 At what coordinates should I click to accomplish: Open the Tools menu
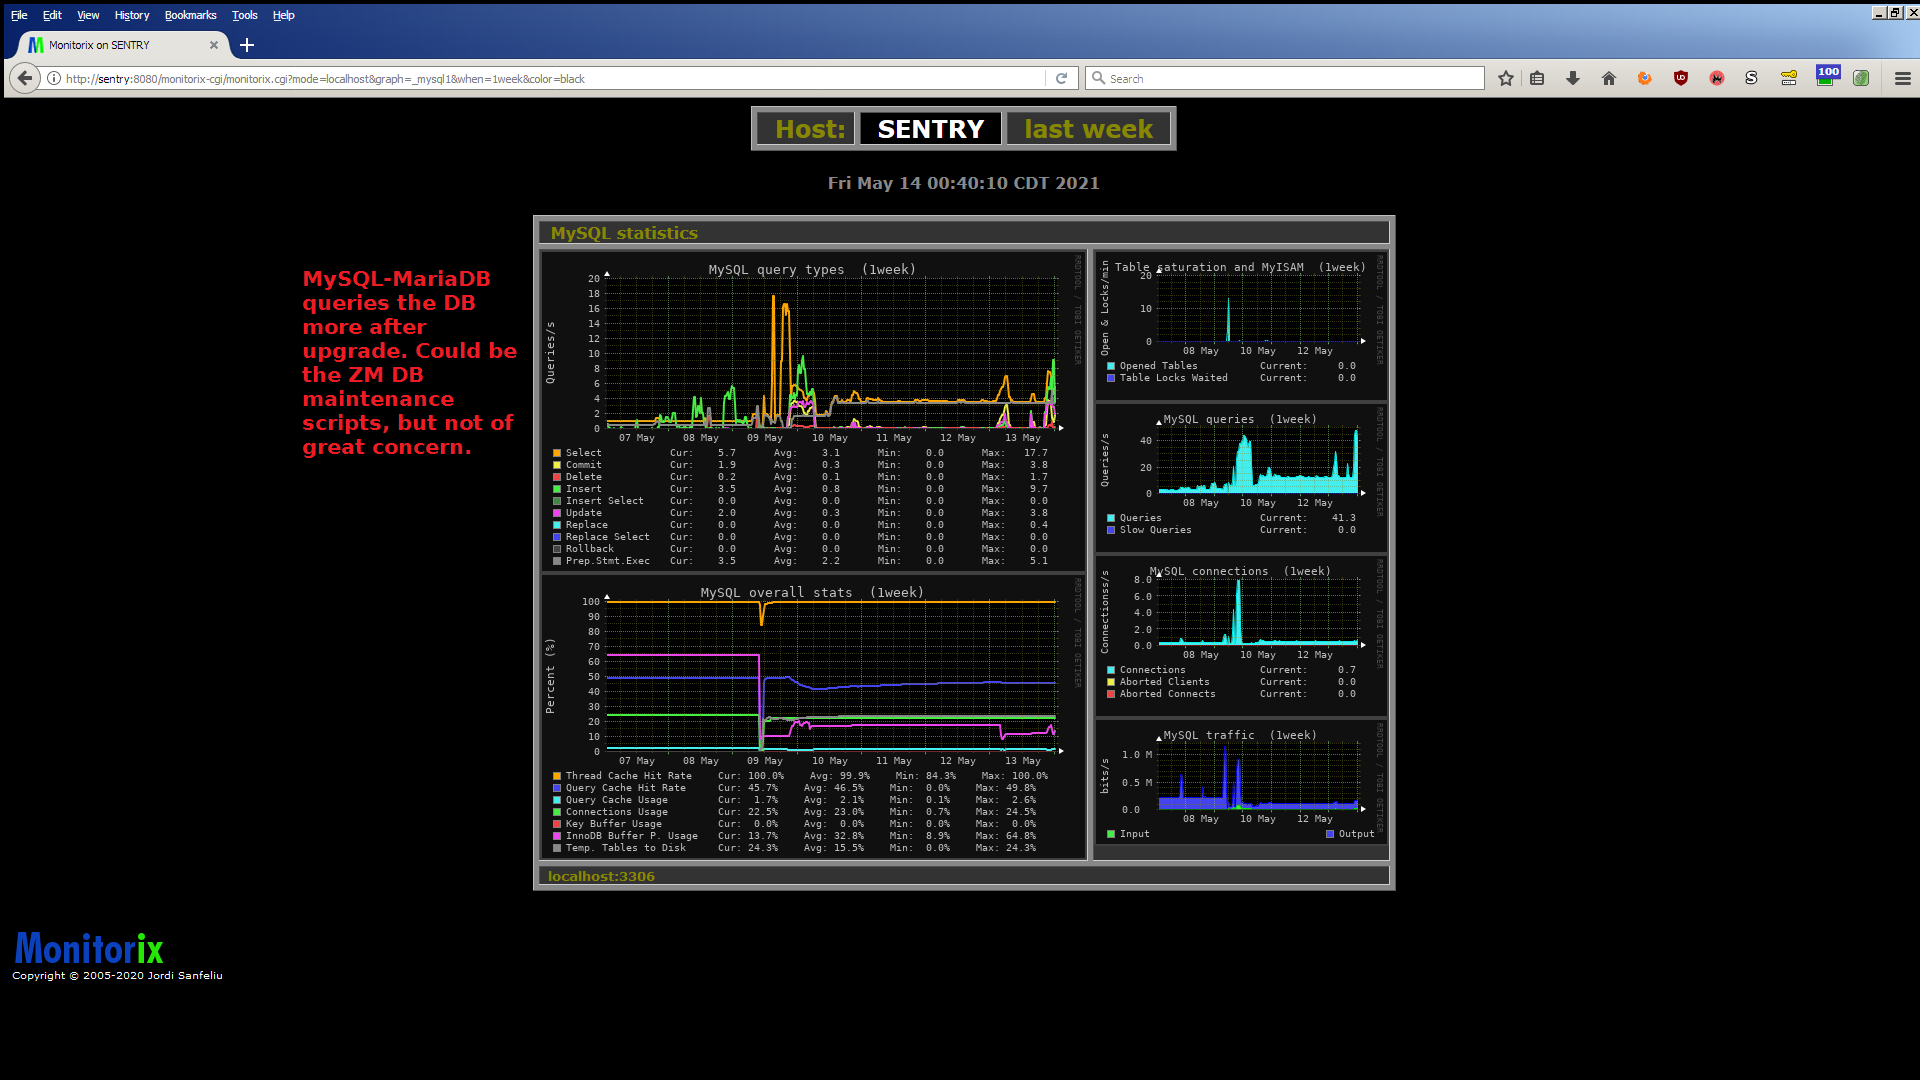pyautogui.click(x=244, y=15)
